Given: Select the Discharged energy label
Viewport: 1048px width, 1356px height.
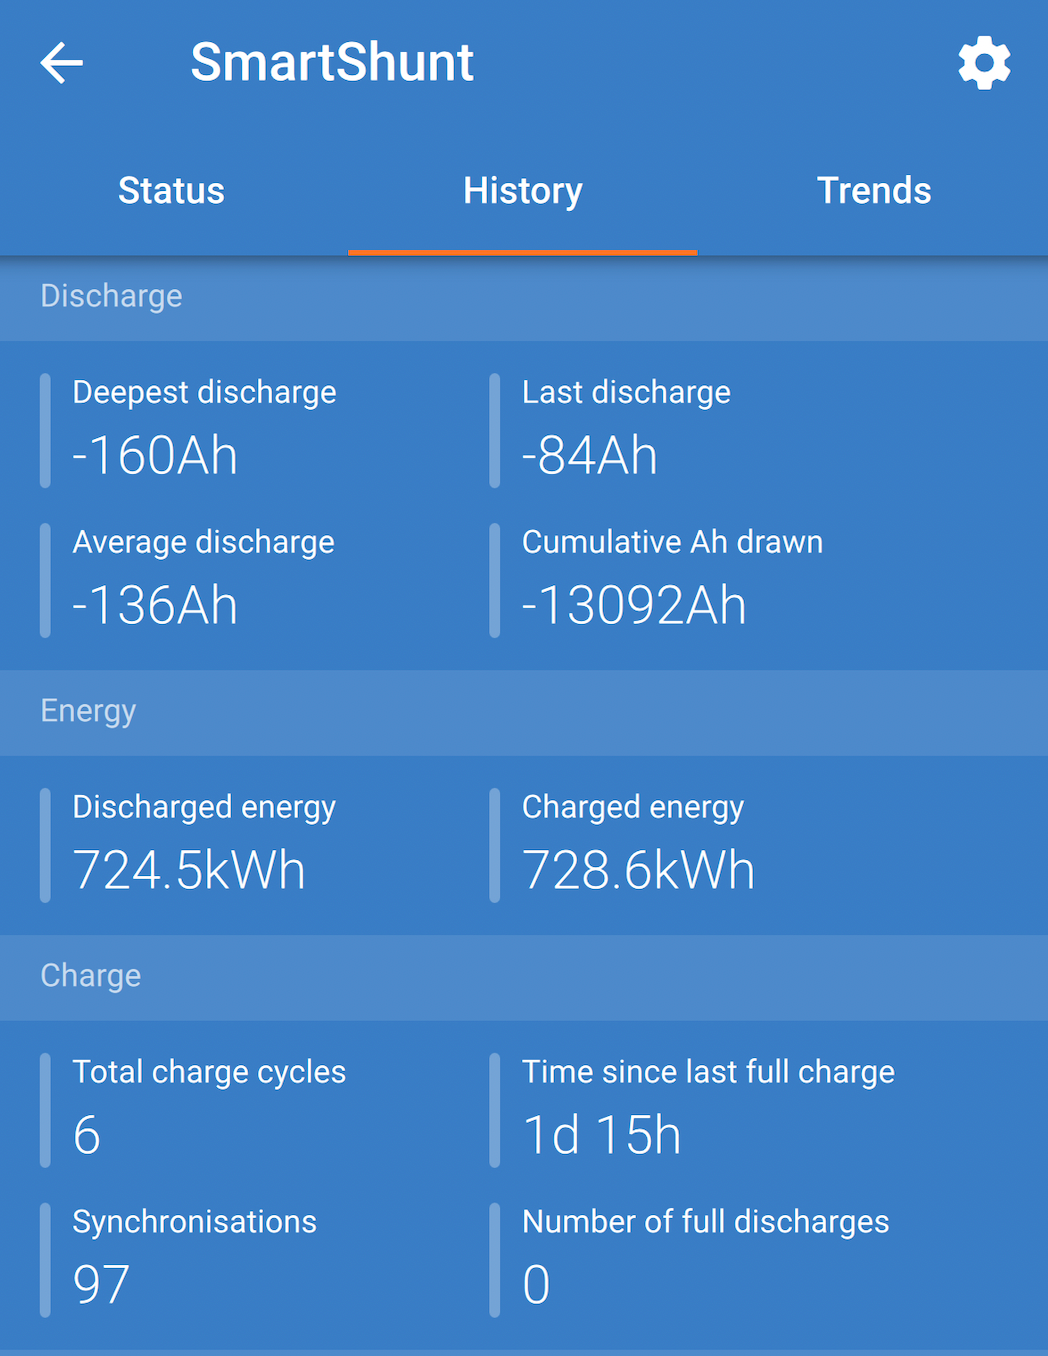Looking at the screenshot, I should (204, 807).
